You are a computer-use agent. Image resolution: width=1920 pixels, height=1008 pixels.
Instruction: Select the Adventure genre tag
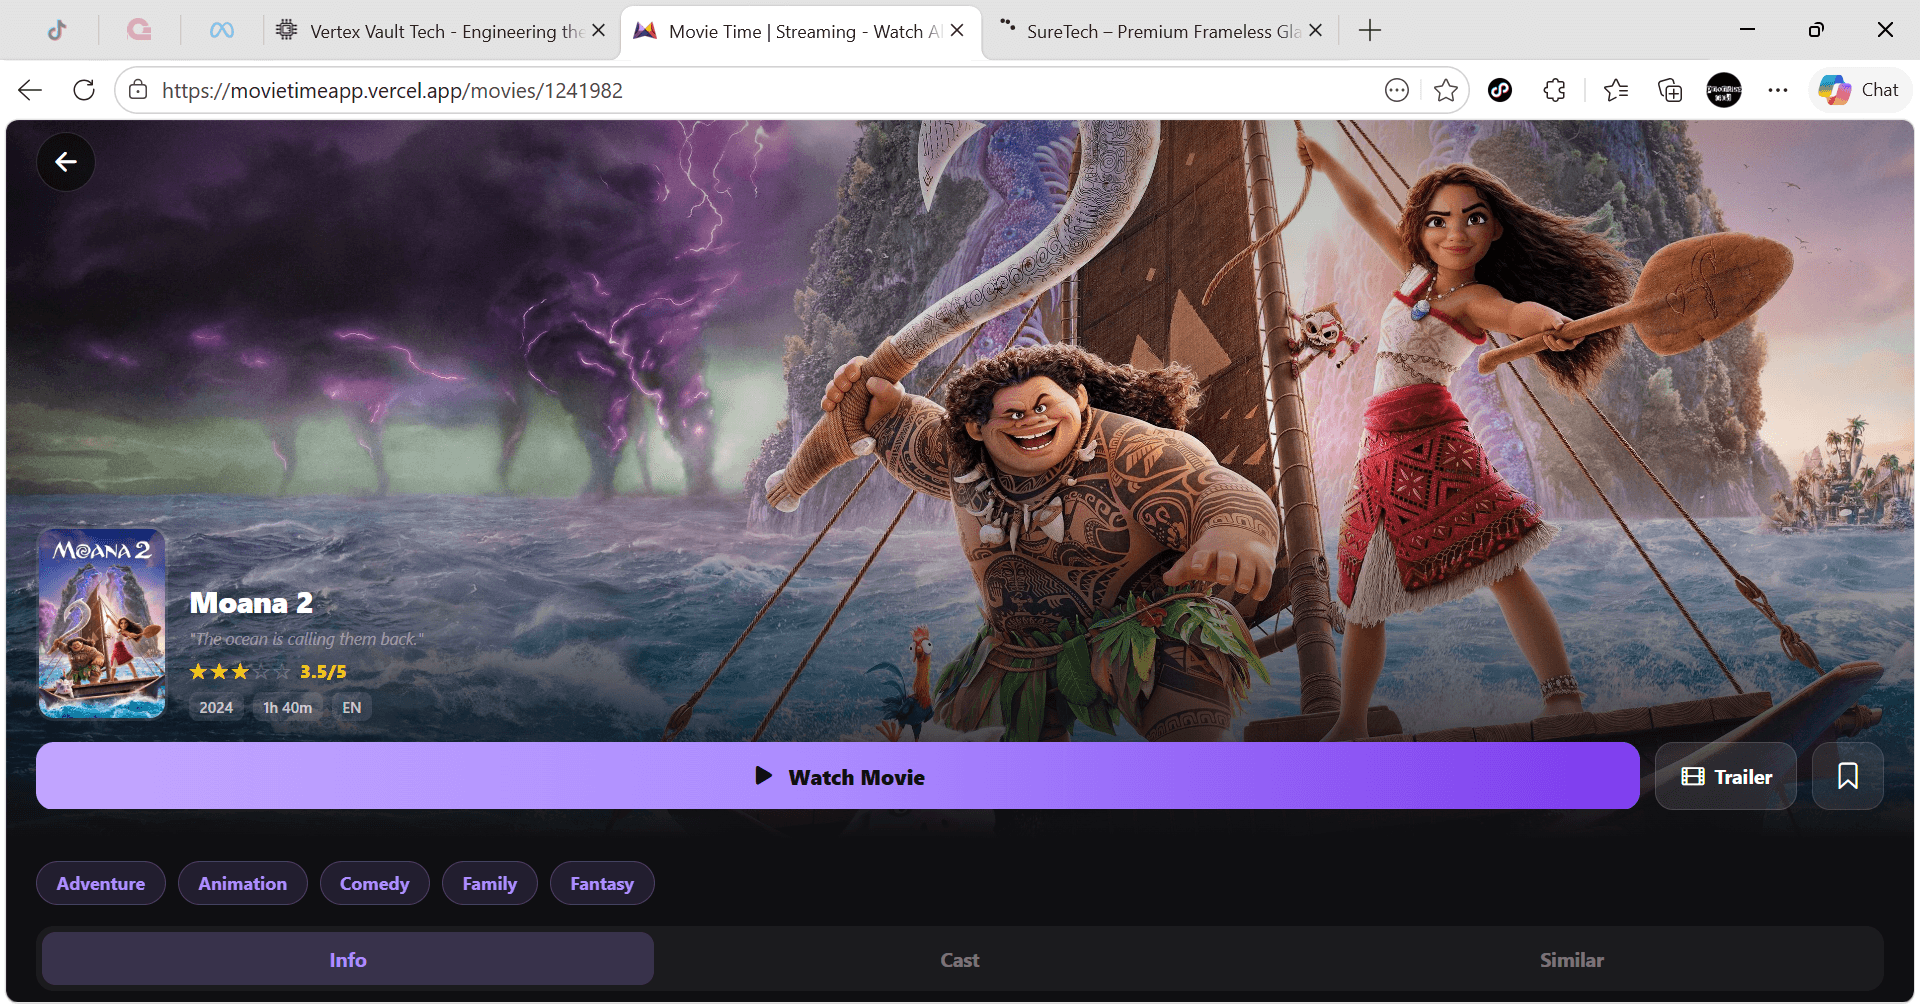101,883
